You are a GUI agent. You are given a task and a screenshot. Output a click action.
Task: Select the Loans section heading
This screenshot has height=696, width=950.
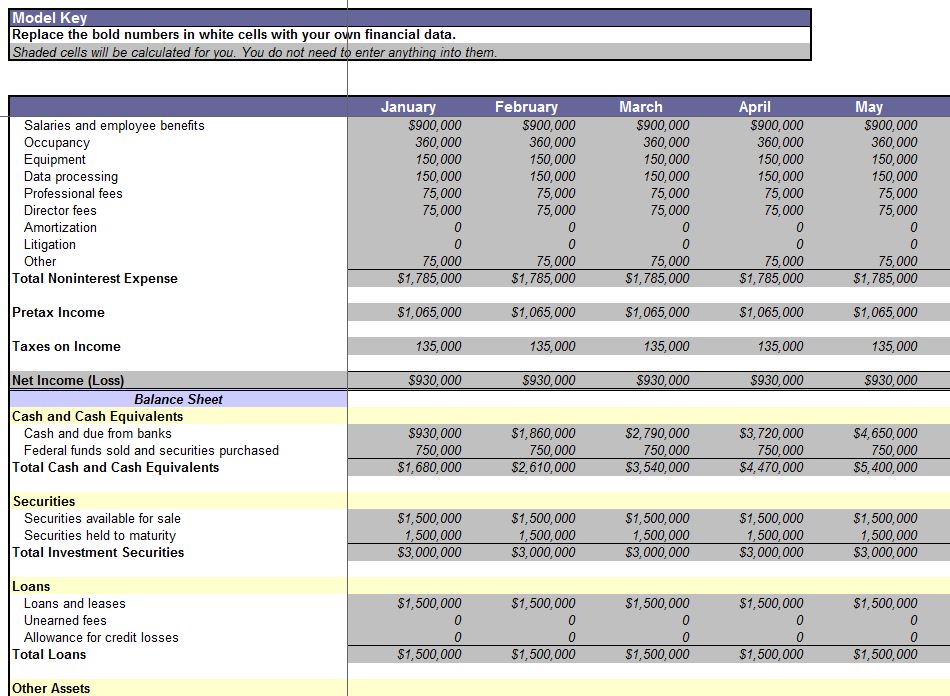click(x=31, y=586)
